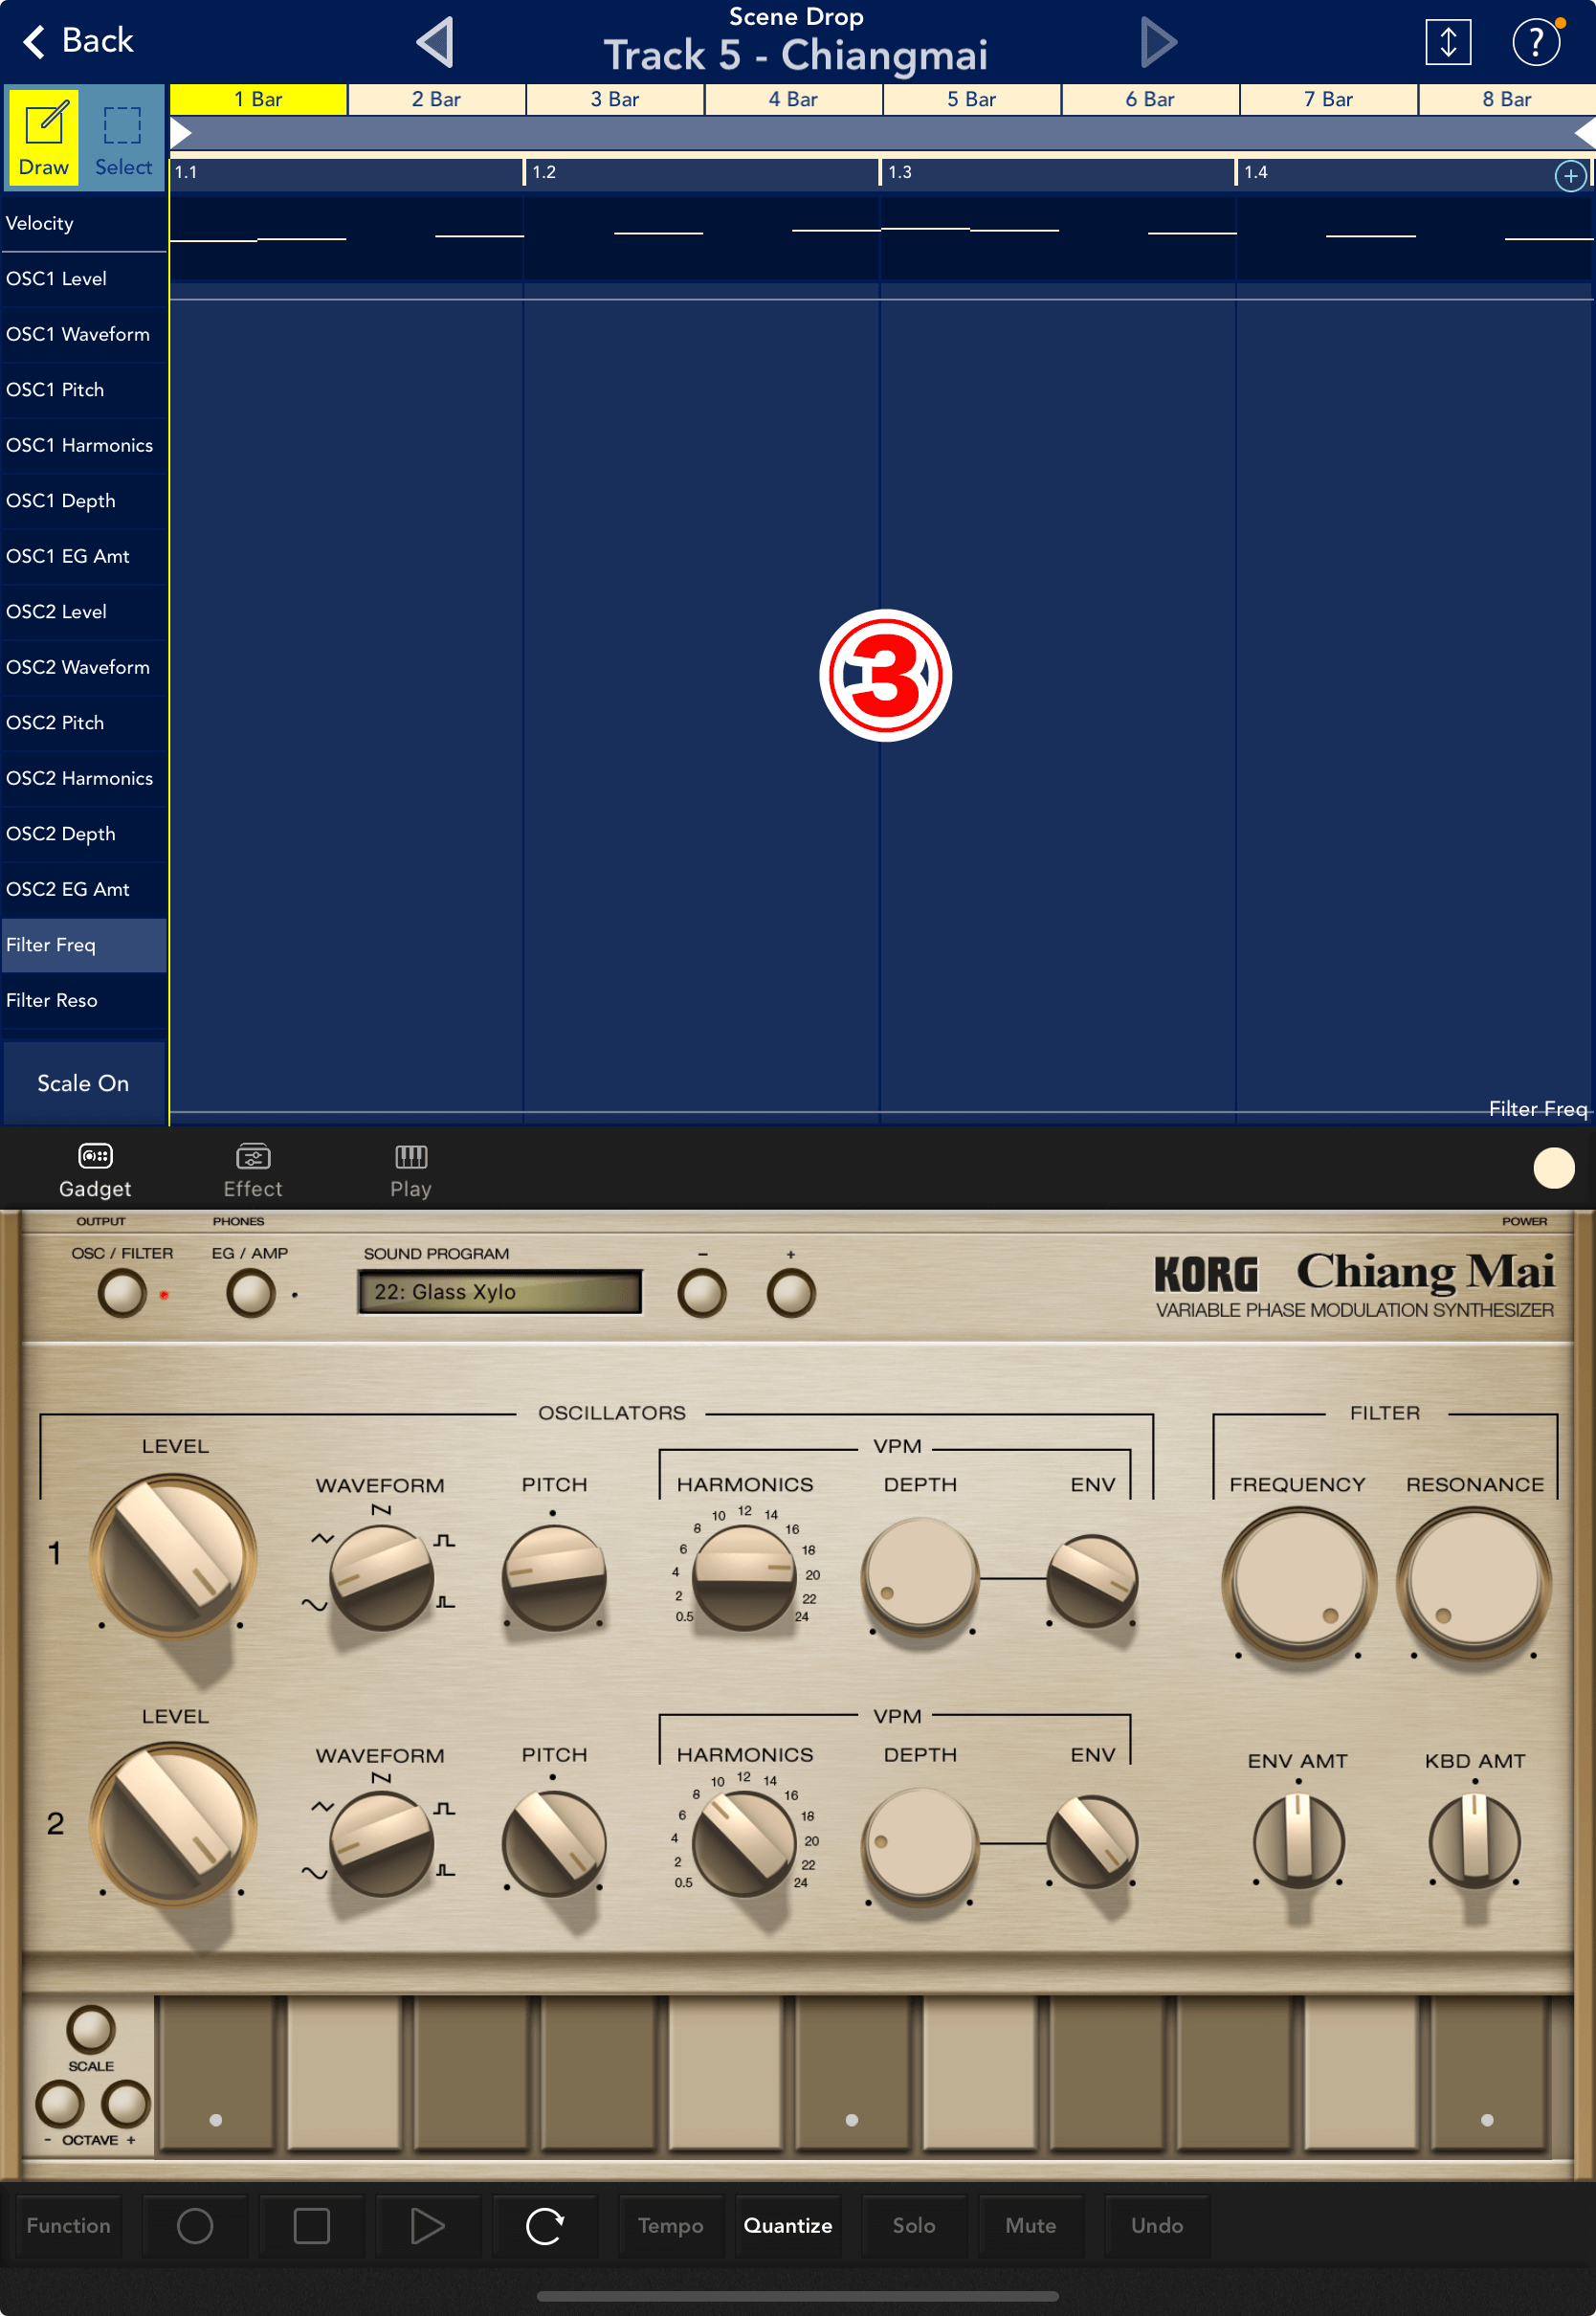This screenshot has width=1596, height=2316.
Task: Adjust oscillator 1 WAVEFORM knob
Action: pyautogui.click(x=382, y=1577)
